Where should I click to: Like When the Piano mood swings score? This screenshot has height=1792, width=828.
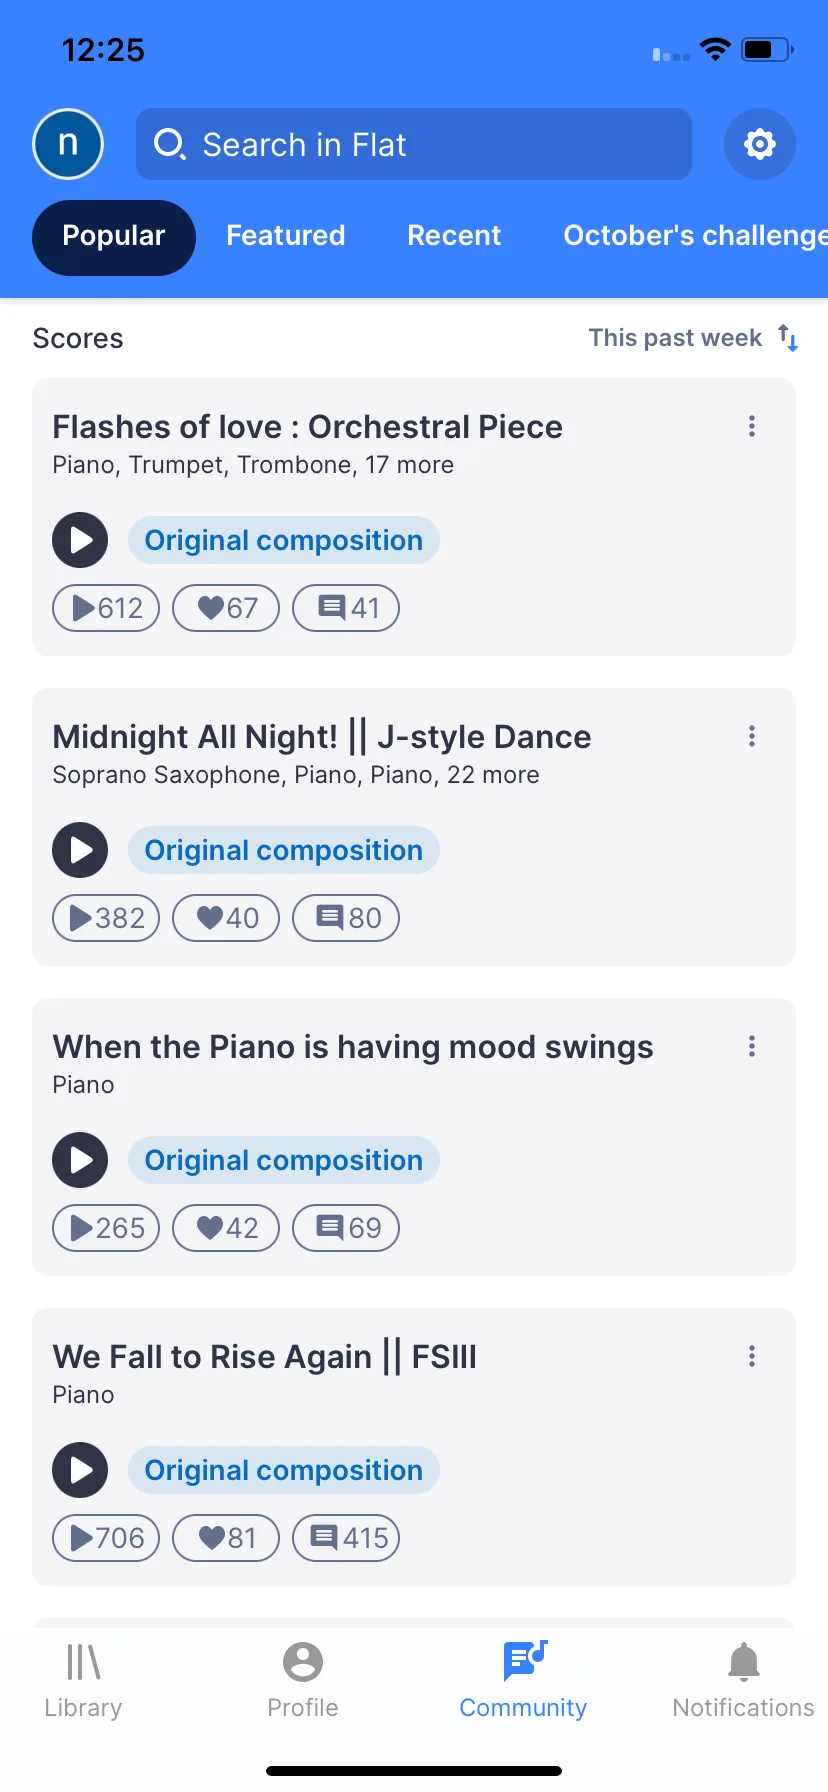click(226, 1228)
